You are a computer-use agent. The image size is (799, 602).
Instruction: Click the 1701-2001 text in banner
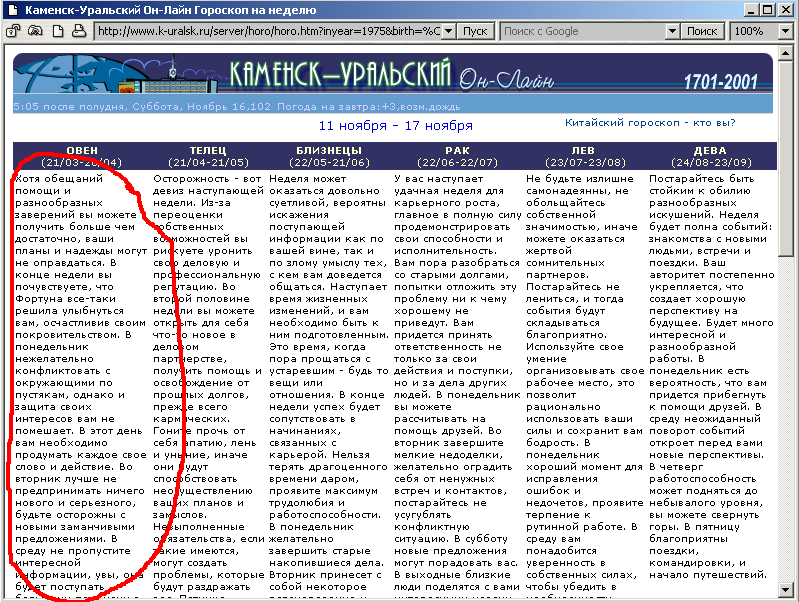click(x=721, y=82)
